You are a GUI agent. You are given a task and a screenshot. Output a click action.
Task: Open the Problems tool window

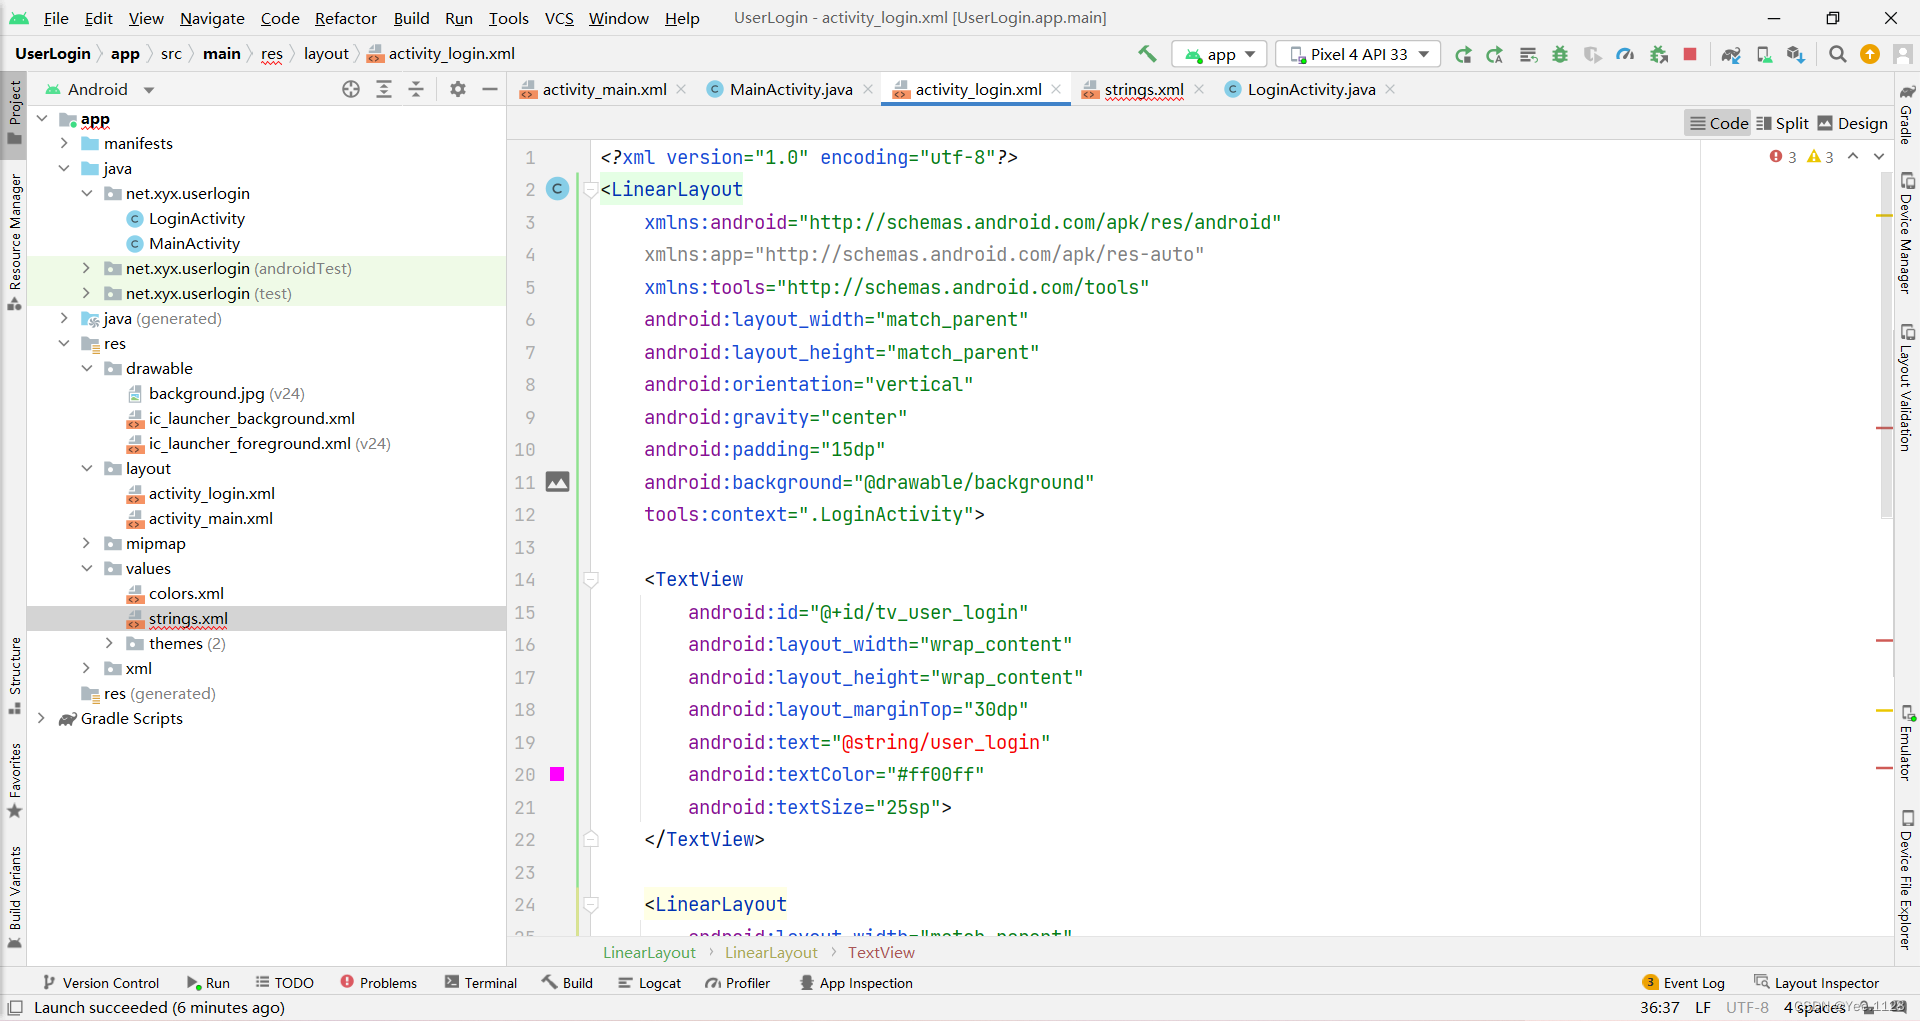click(378, 983)
